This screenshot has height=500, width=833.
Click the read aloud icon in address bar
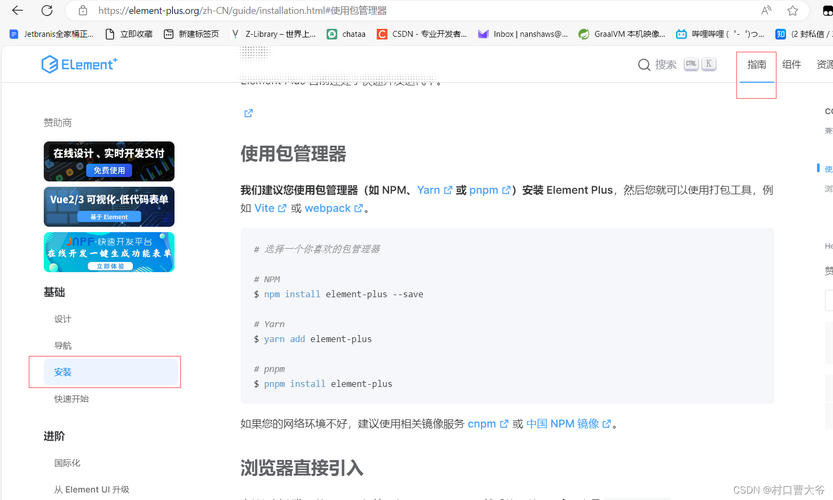(766, 11)
